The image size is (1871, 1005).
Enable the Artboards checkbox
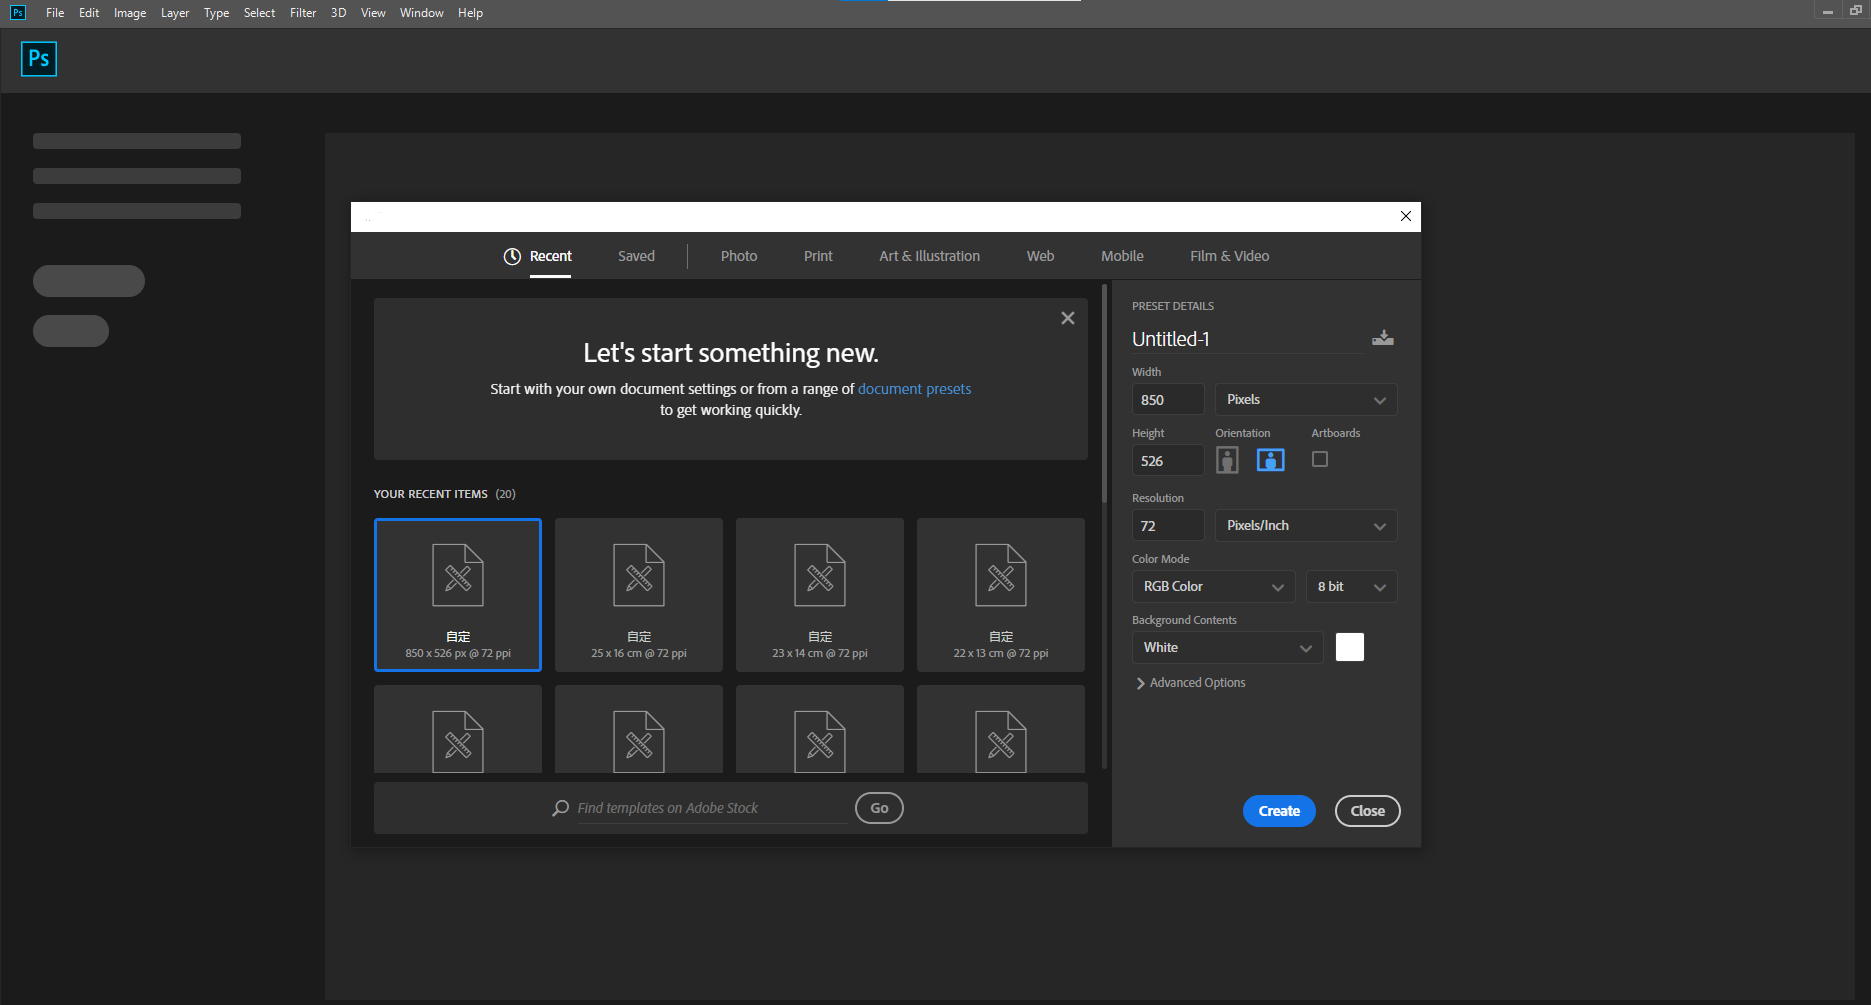click(x=1320, y=459)
